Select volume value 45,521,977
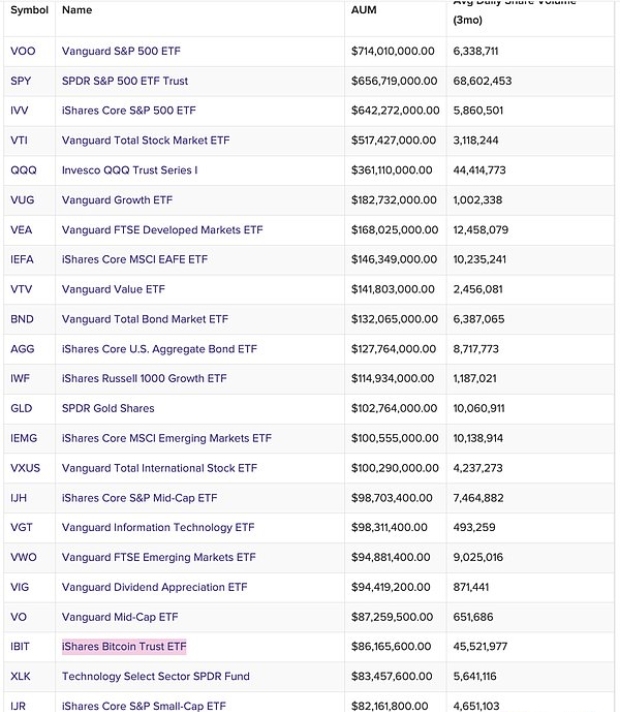Viewport: 620px width, 712px height. click(x=480, y=646)
